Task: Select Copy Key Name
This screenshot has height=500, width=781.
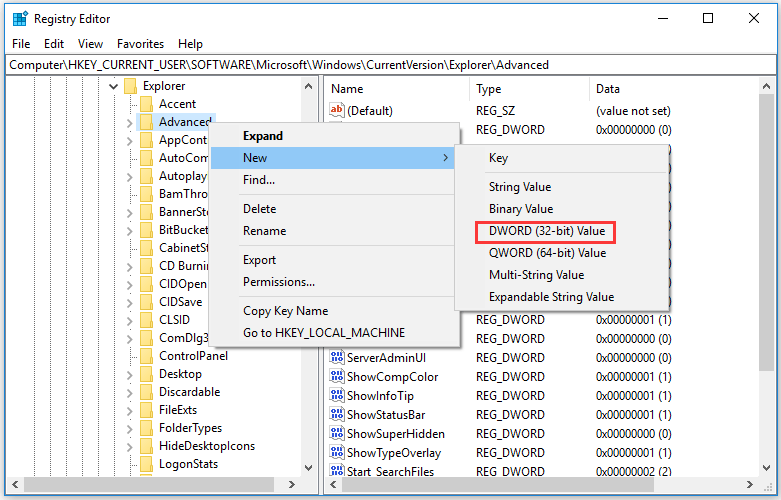Action: coord(333,311)
